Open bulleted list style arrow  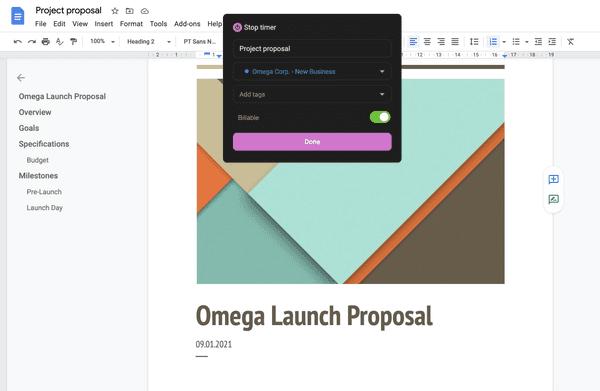tap(527, 42)
